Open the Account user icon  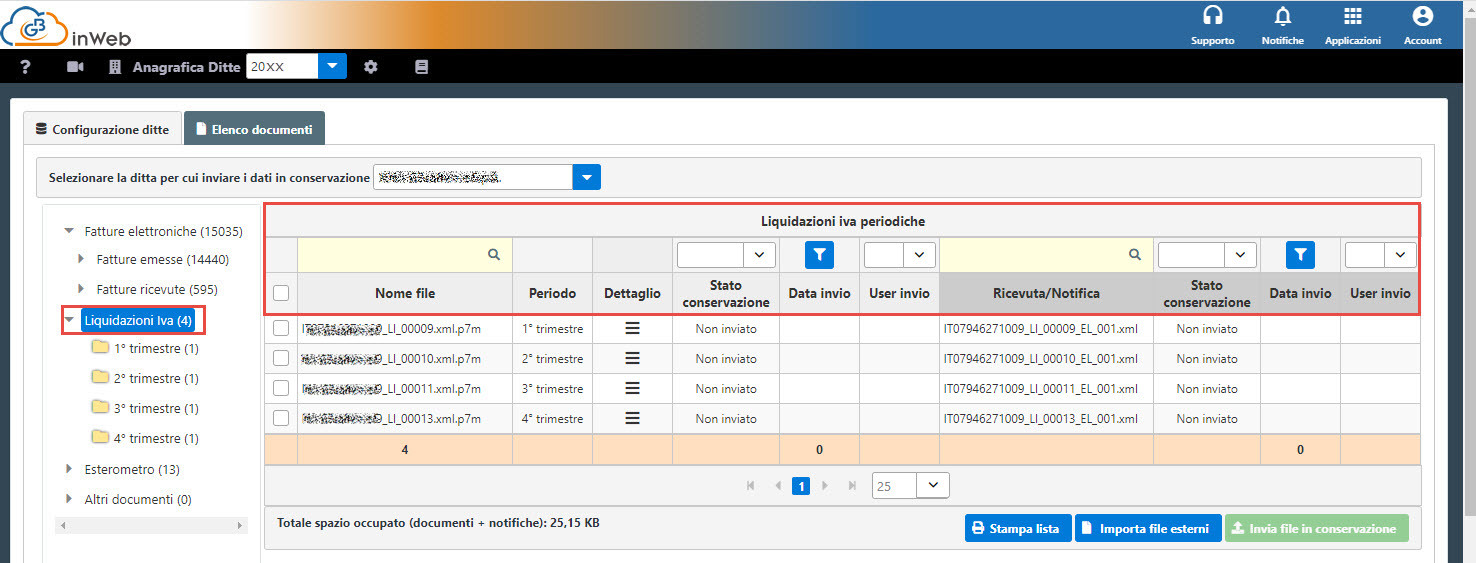point(1422,17)
